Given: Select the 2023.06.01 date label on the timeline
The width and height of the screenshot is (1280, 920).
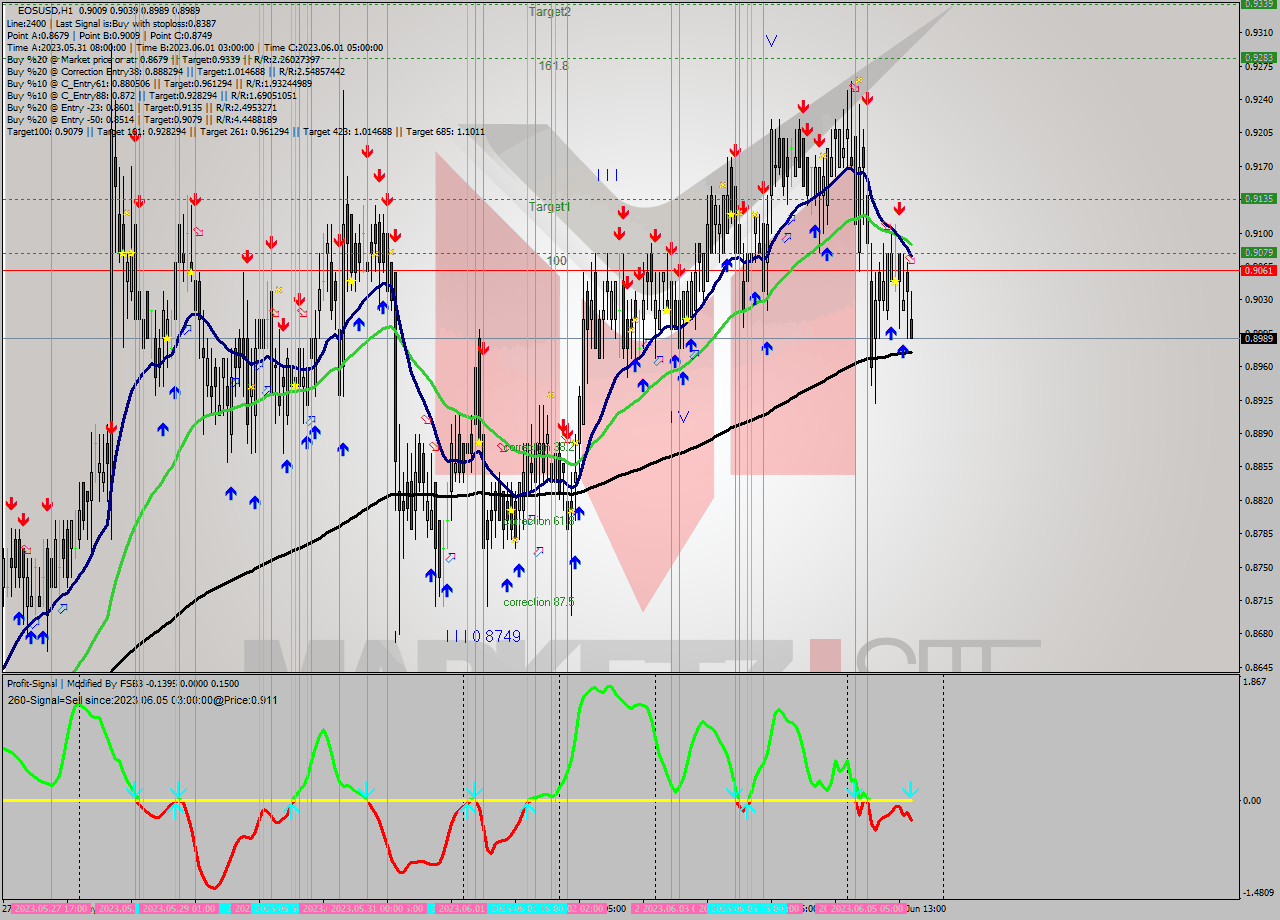Looking at the screenshot, I should [x=460, y=908].
